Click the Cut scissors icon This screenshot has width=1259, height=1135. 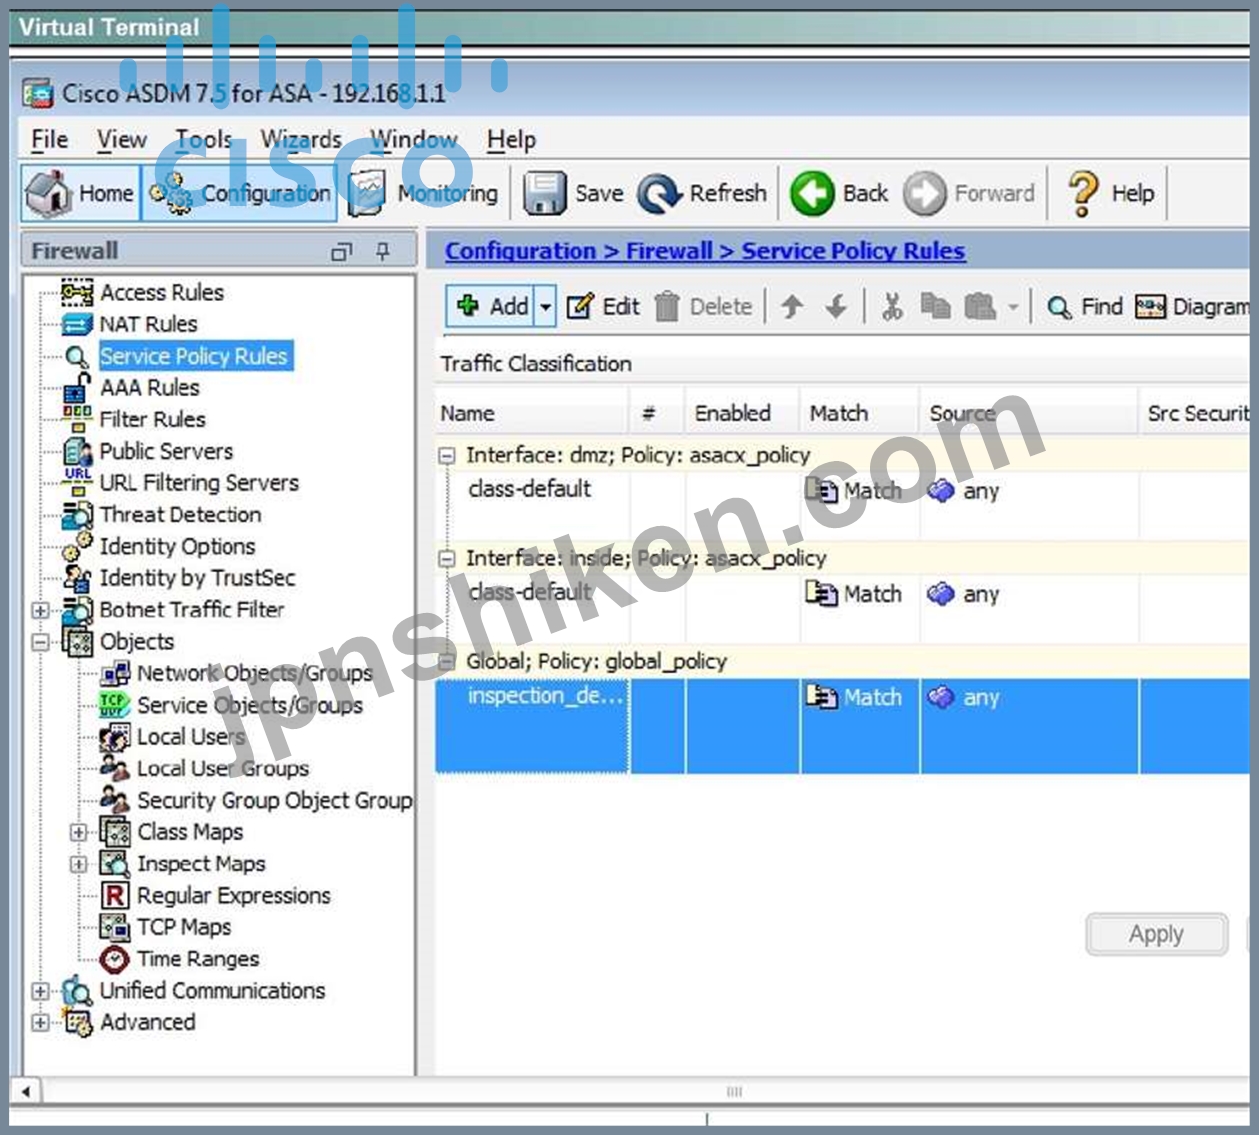pyautogui.click(x=892, y=307)
